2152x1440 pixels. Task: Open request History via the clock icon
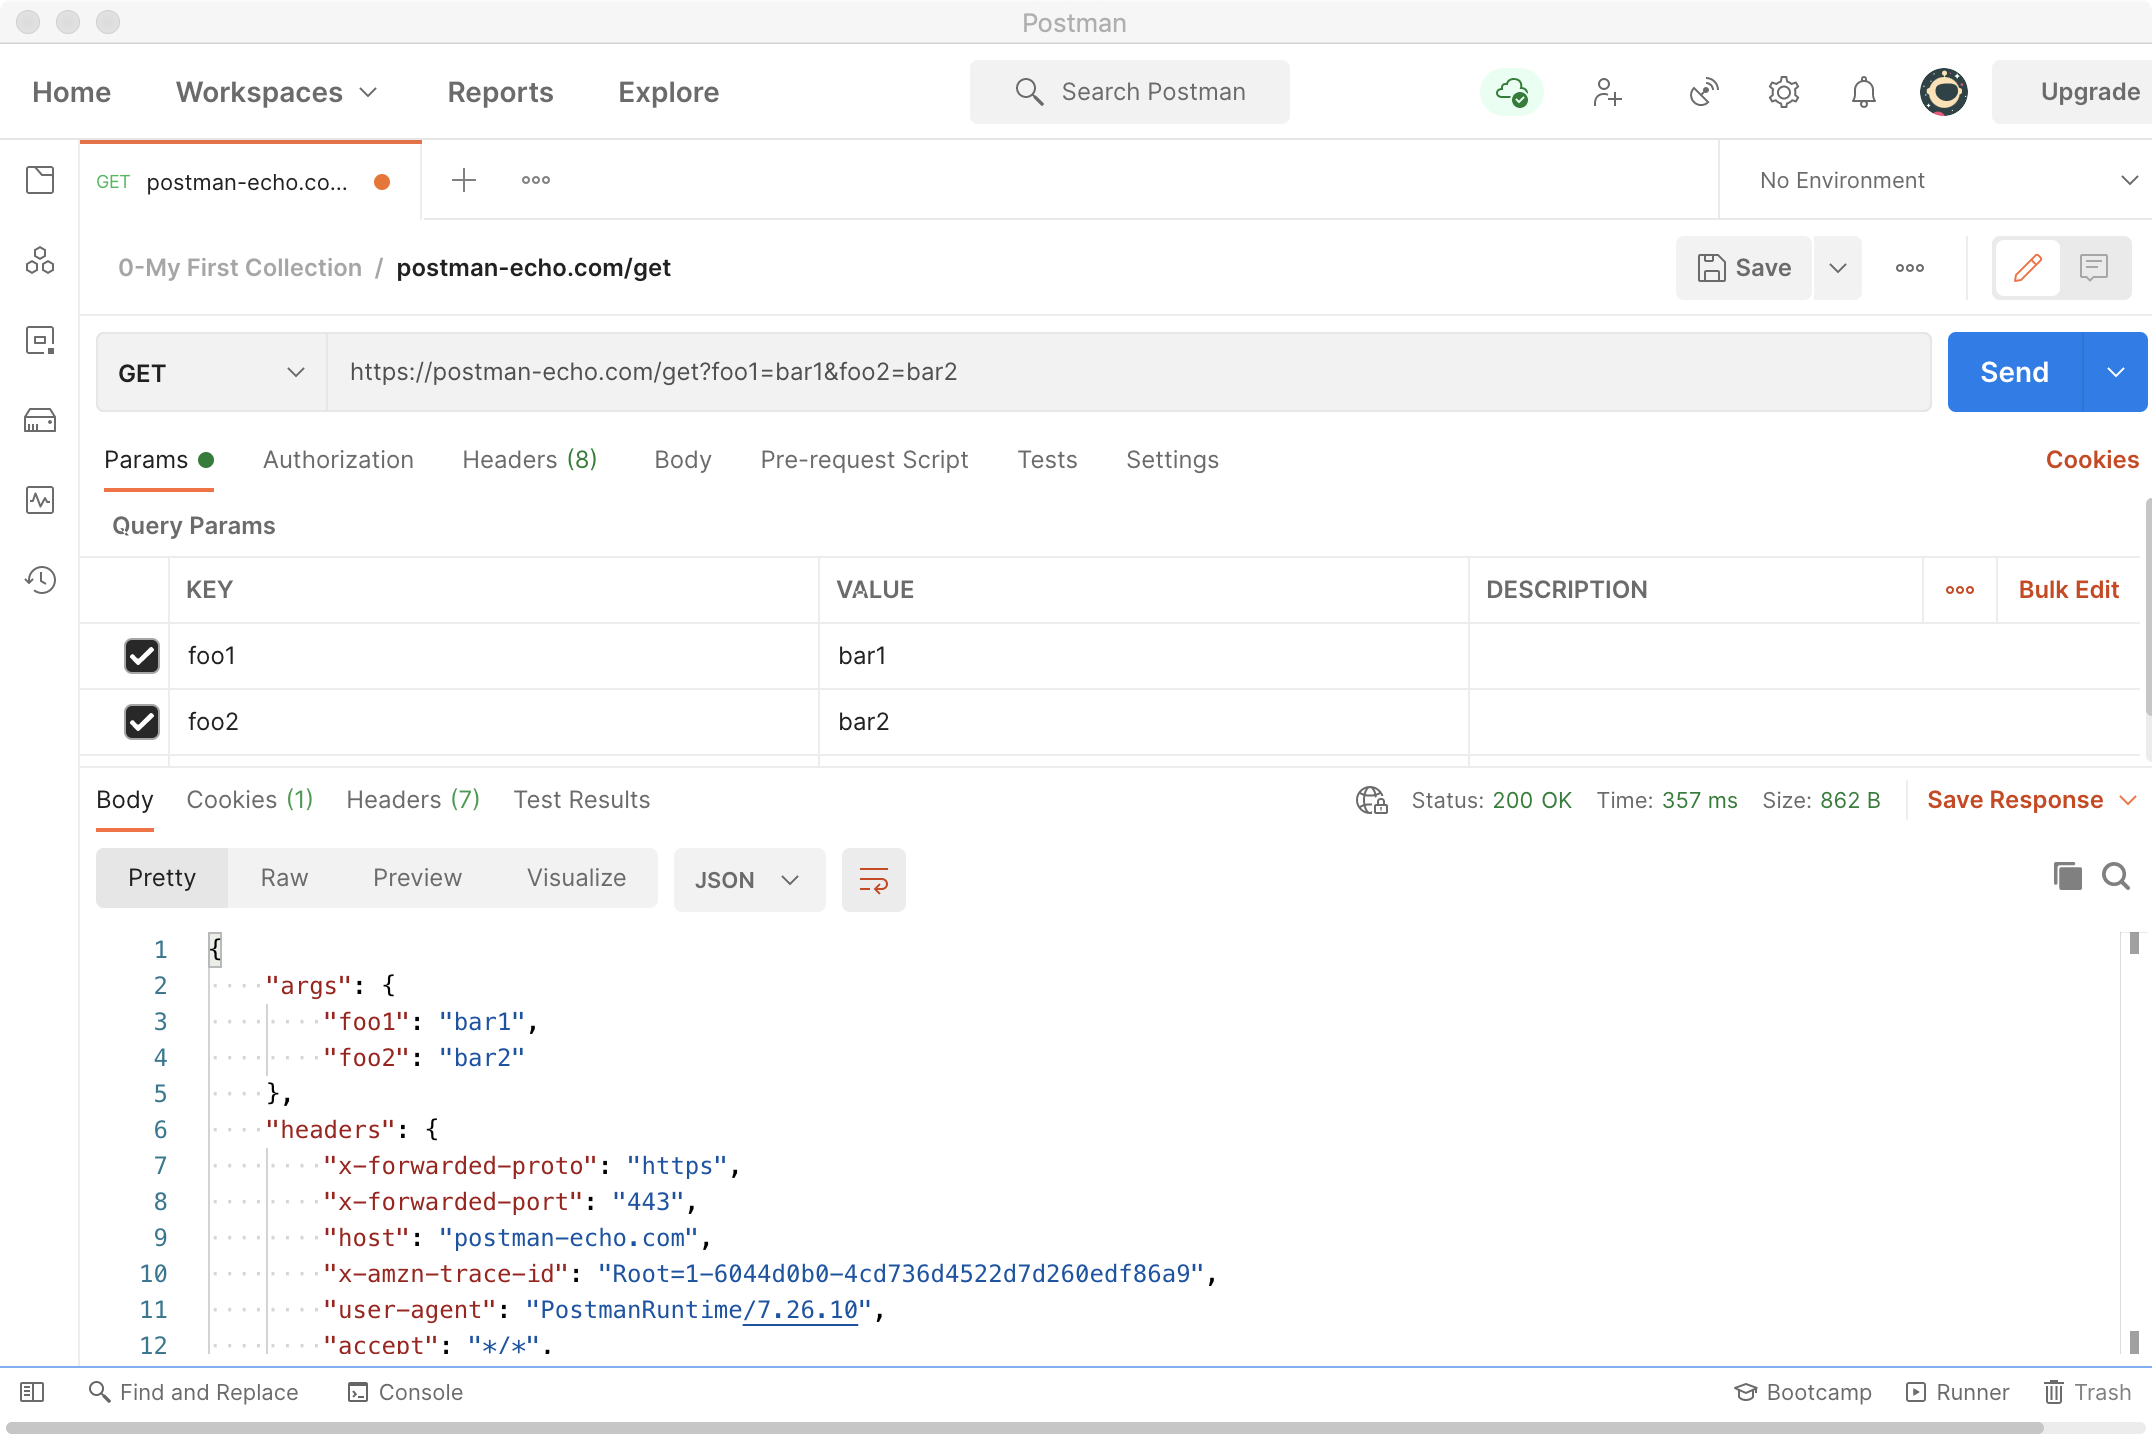[40, 580]
